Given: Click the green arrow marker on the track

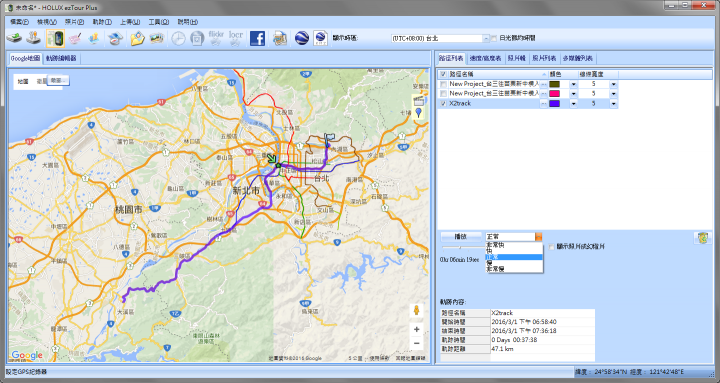Looking at the screenshot, I should click(272, 159).
